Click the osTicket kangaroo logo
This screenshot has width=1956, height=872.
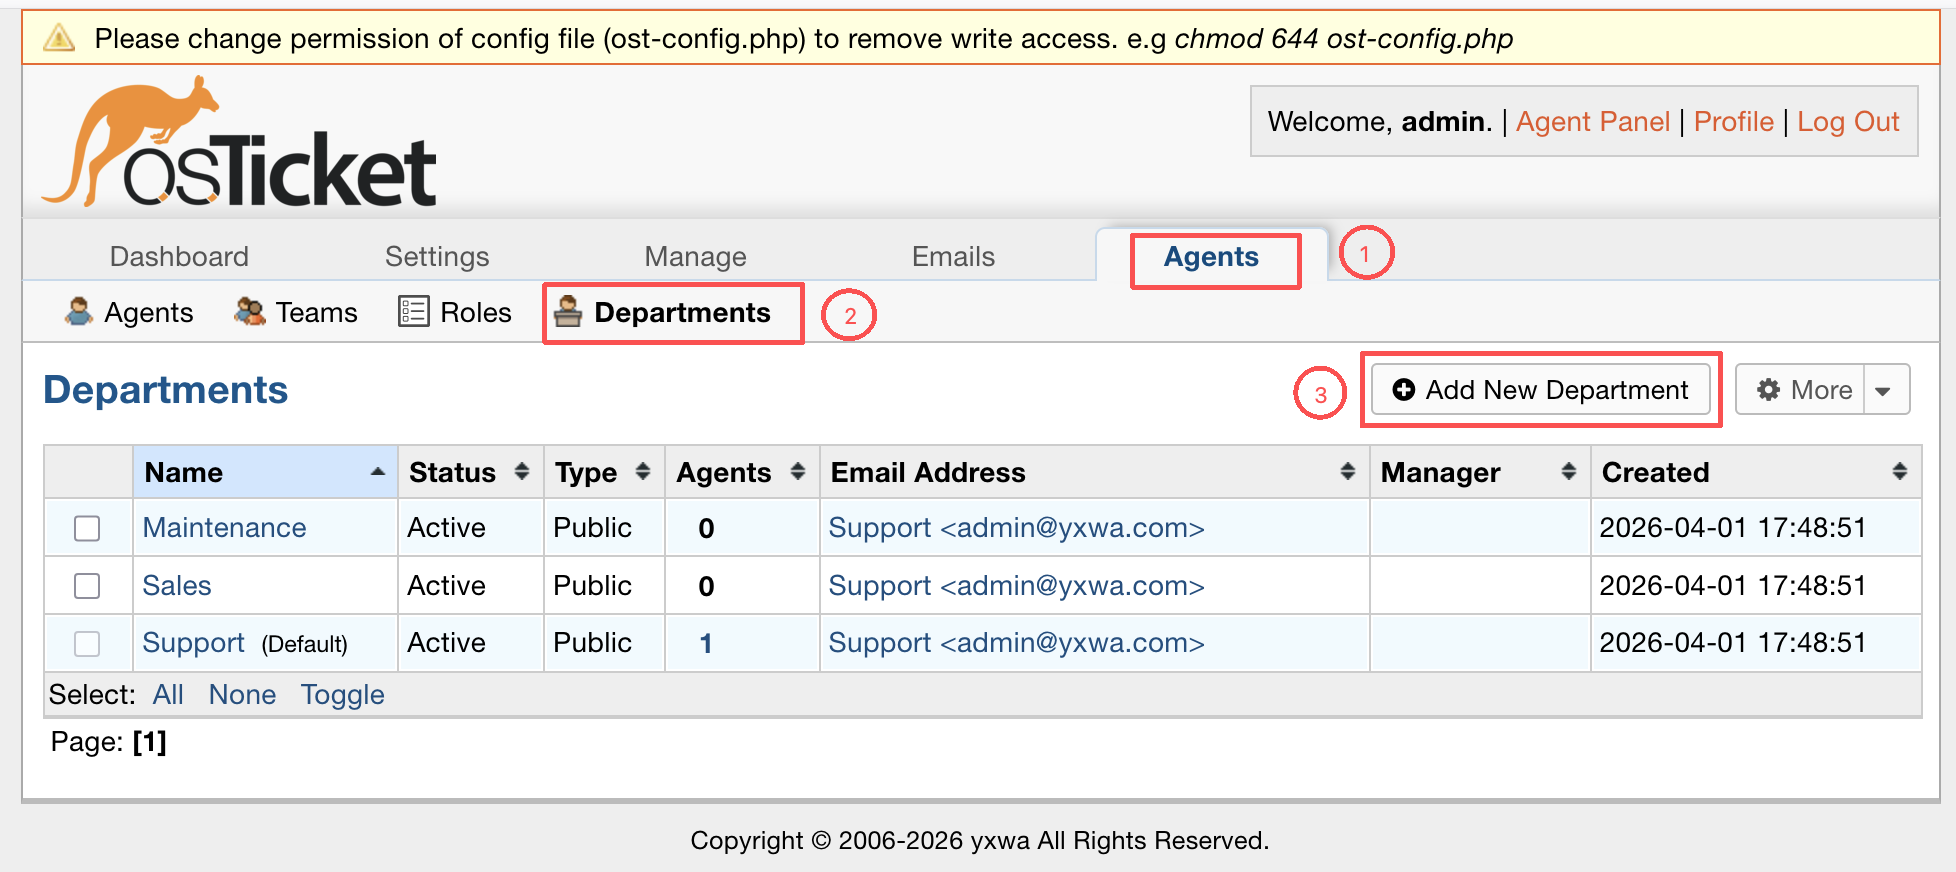[x=239, y=143]
